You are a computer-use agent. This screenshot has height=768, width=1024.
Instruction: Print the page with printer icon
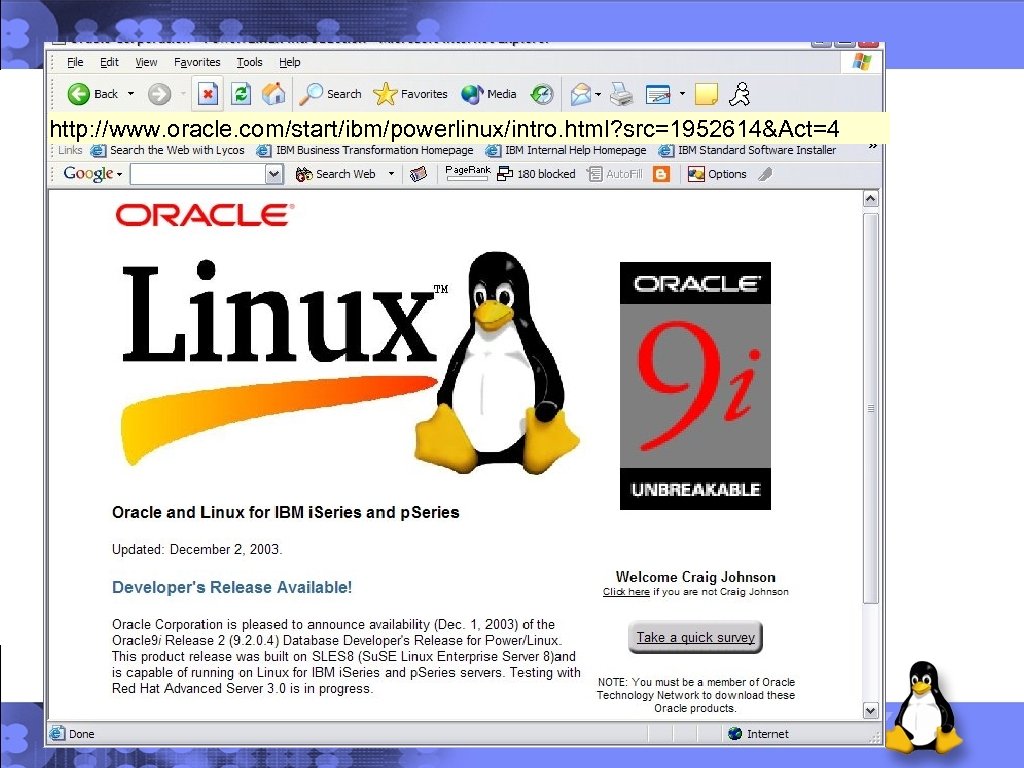[x=621, y=94]
